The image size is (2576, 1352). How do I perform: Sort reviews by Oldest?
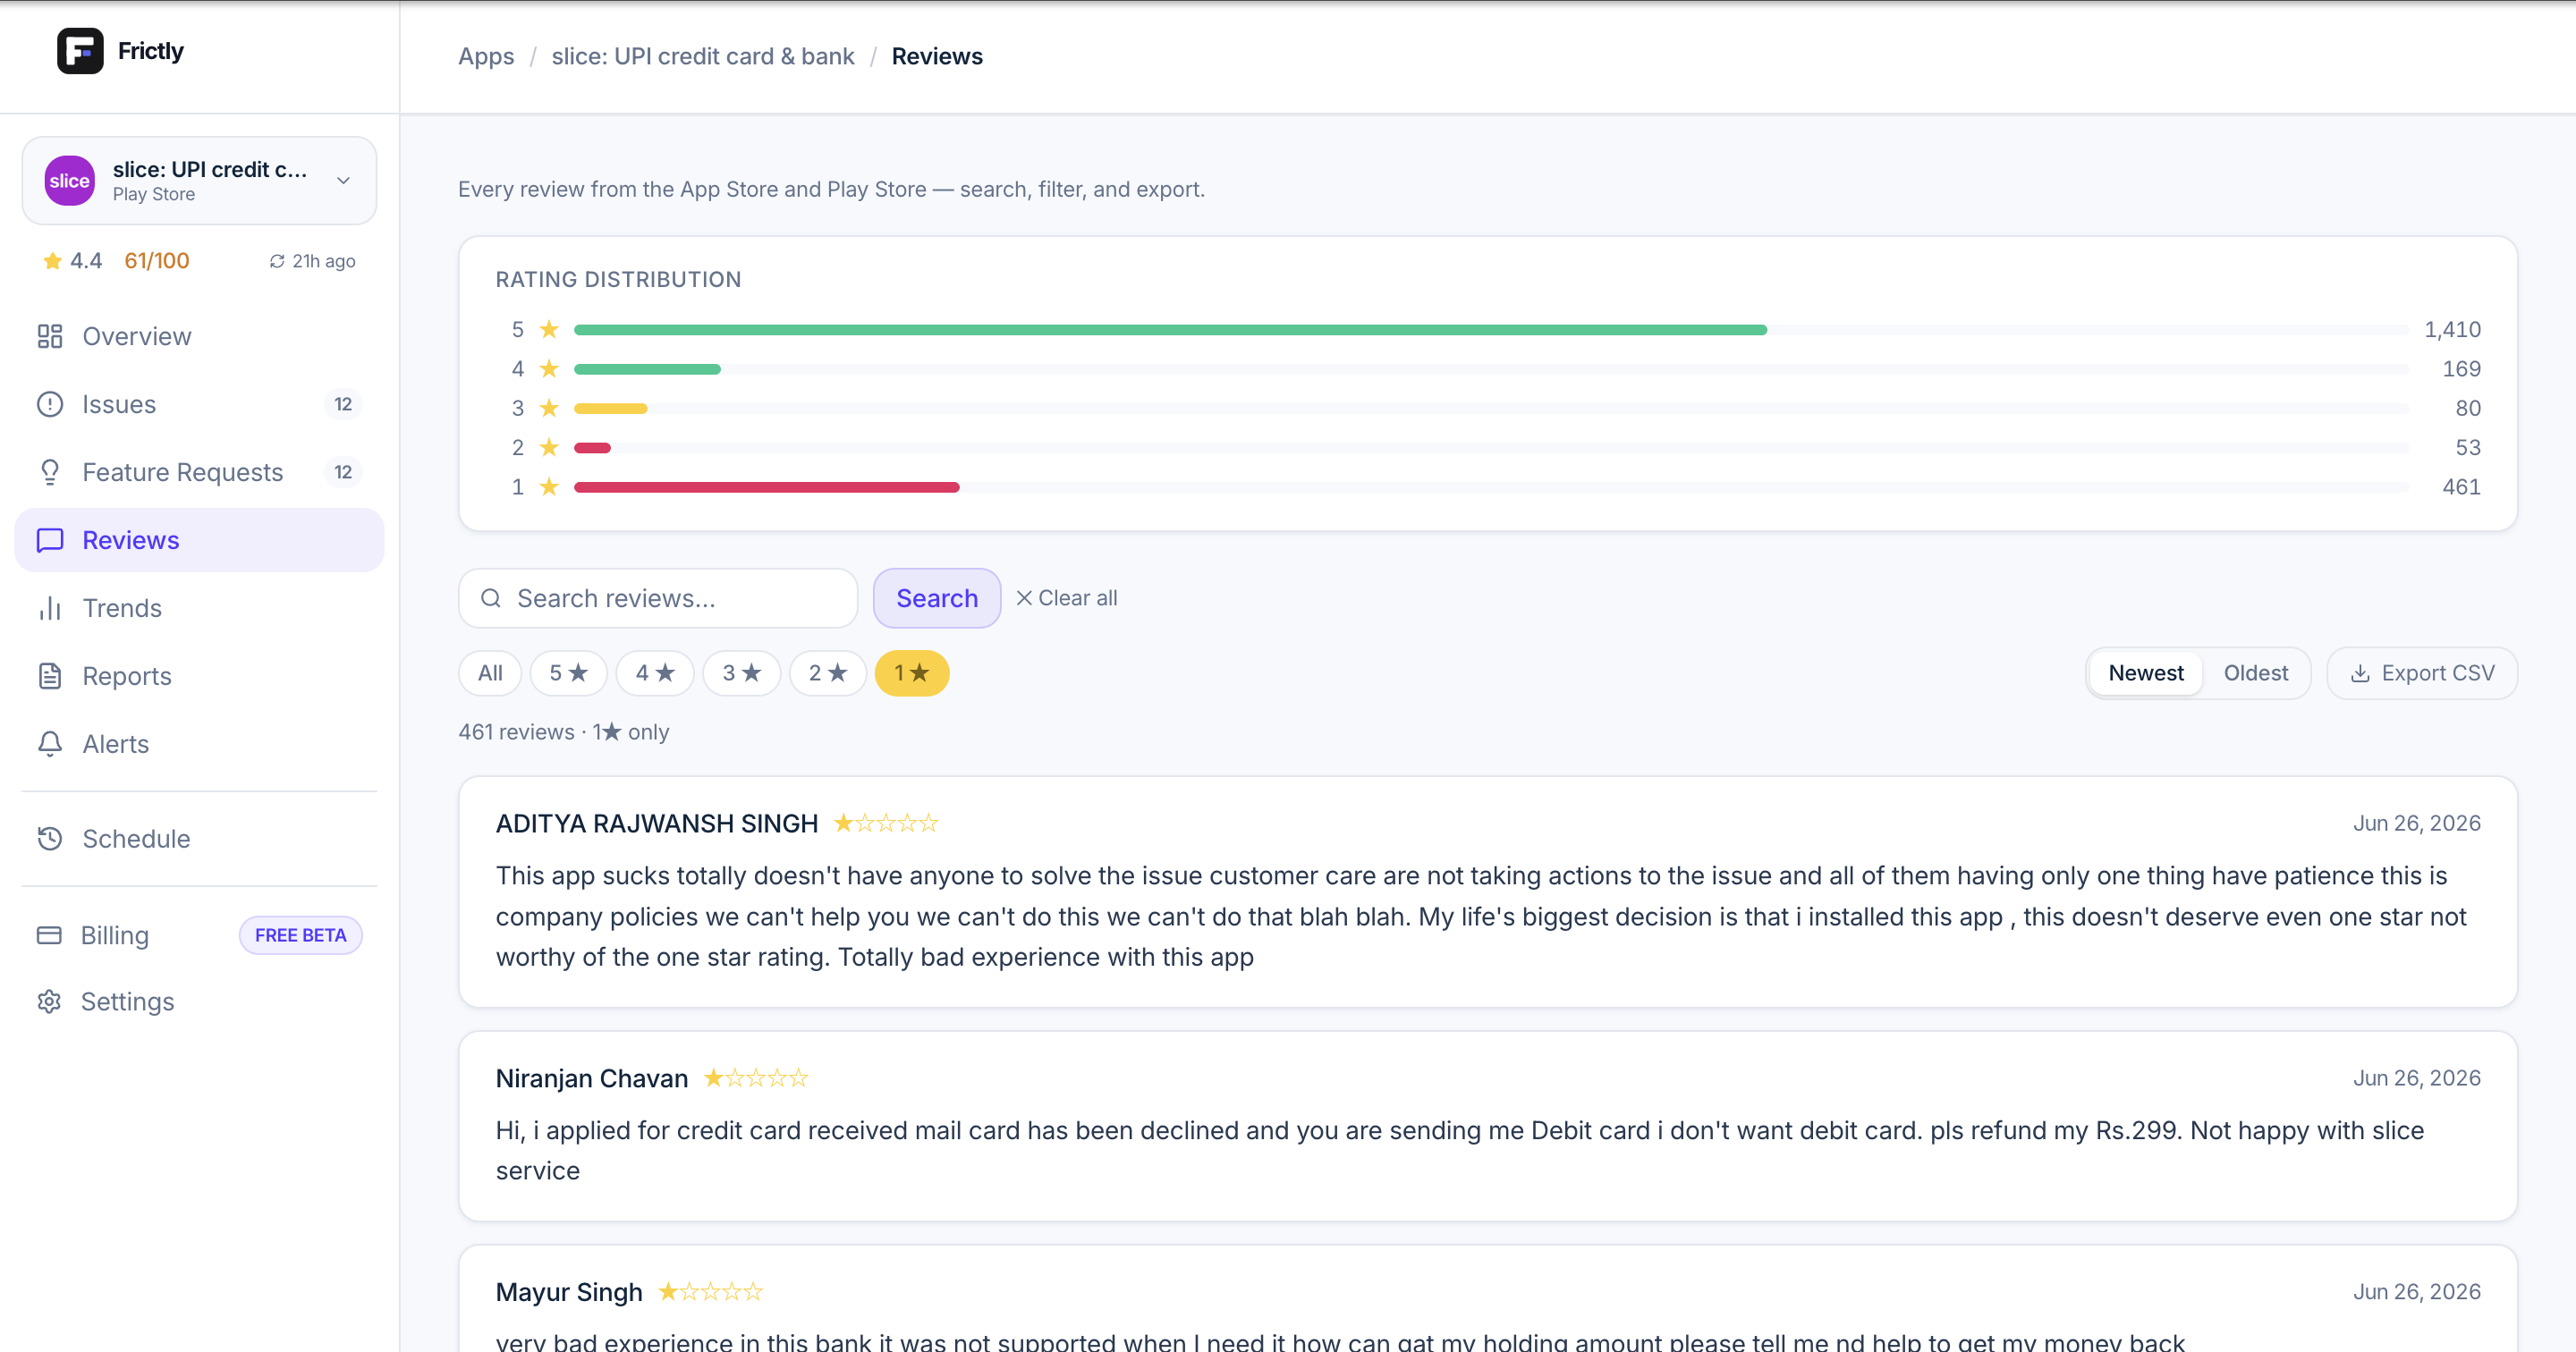point(2255,673)
